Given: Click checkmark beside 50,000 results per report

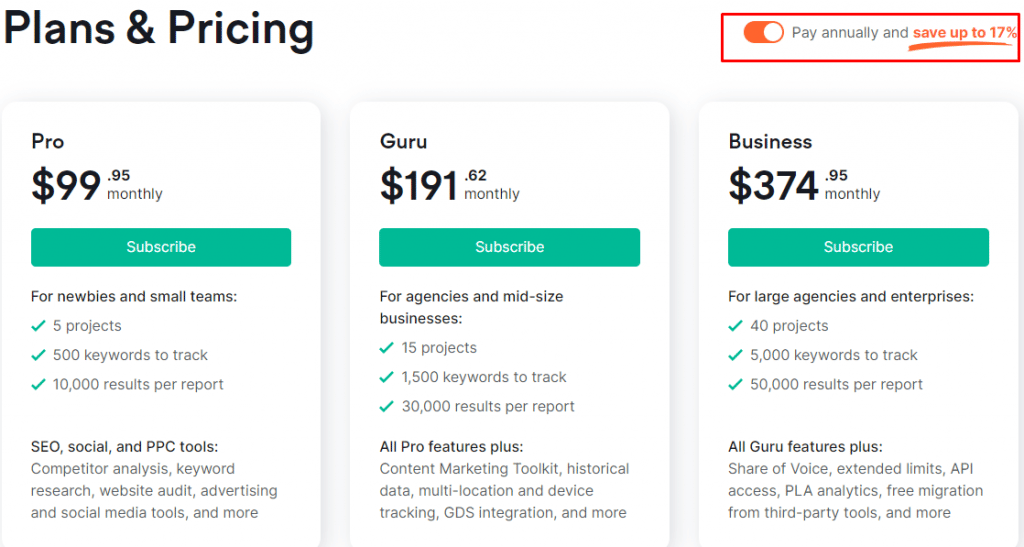Looking at the screenshot, I should (736, 384).
